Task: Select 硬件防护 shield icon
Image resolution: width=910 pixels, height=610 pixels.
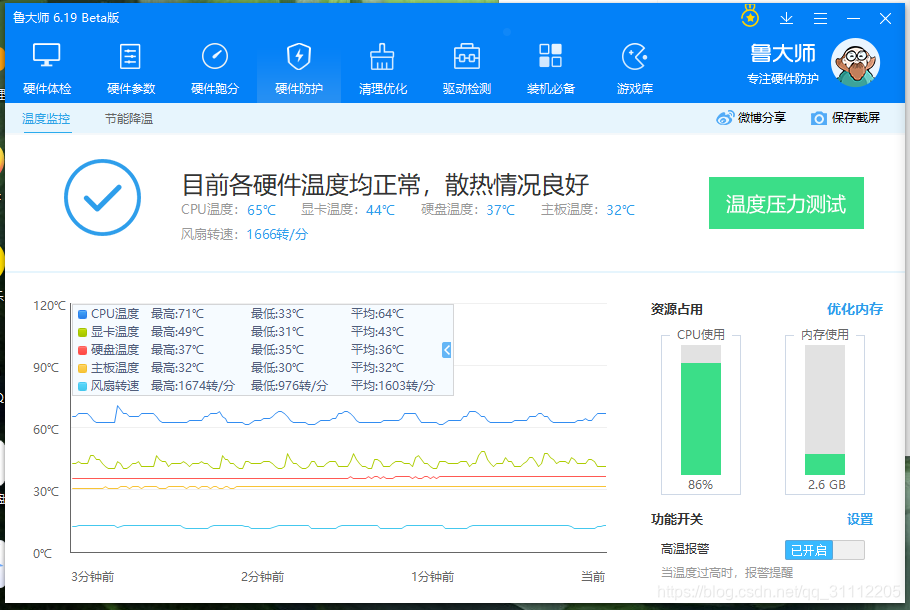Action: (299, 56)
